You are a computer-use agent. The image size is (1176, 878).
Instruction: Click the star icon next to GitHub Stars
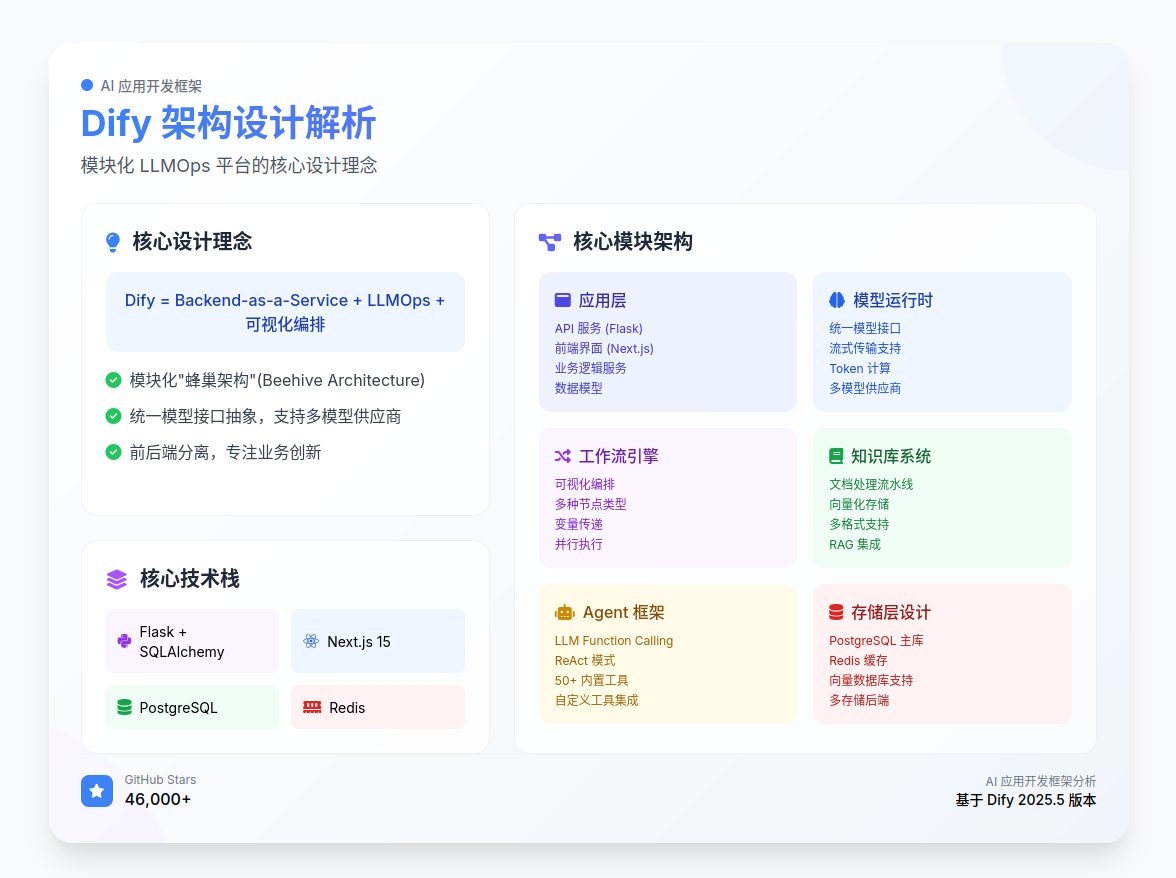[97, 790]
